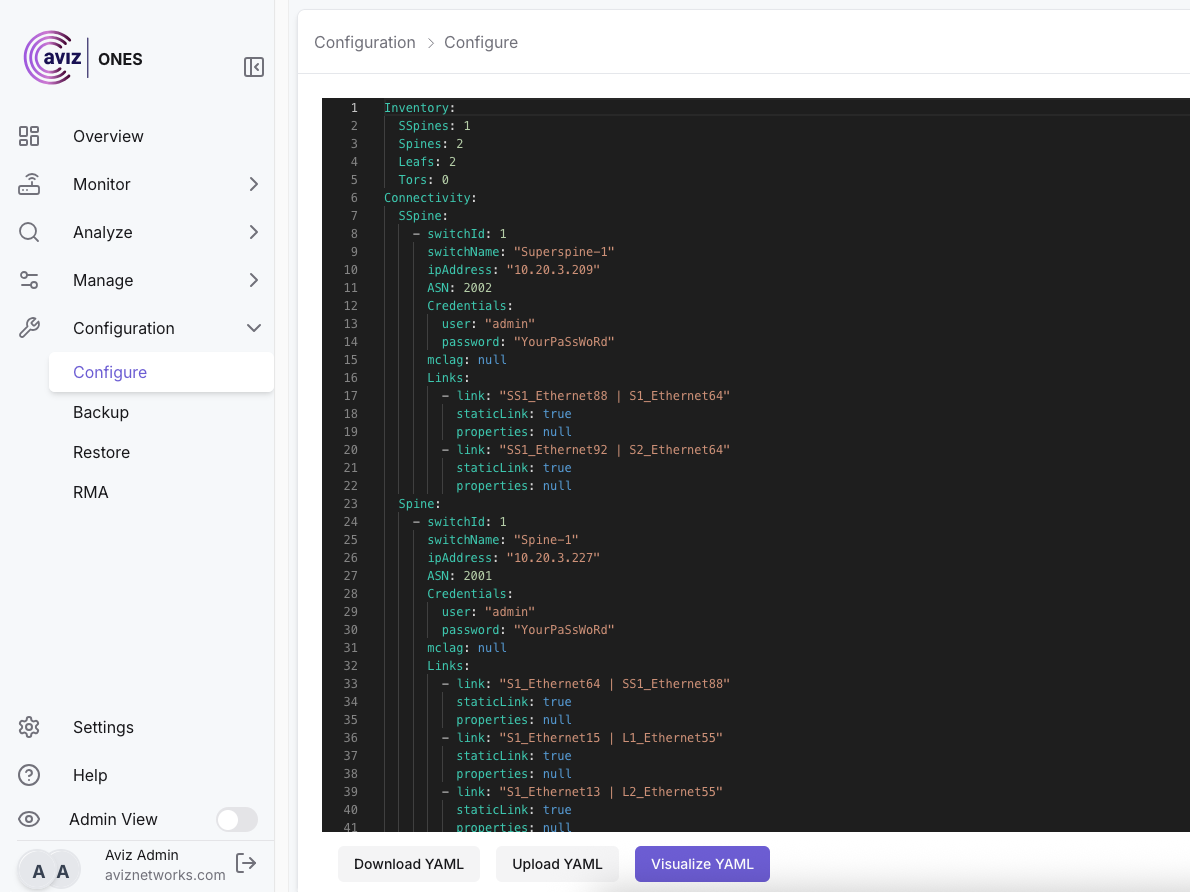Screen dimensions: 1190x892
Task: Open the Overview page
Action: tap(108, 136)
